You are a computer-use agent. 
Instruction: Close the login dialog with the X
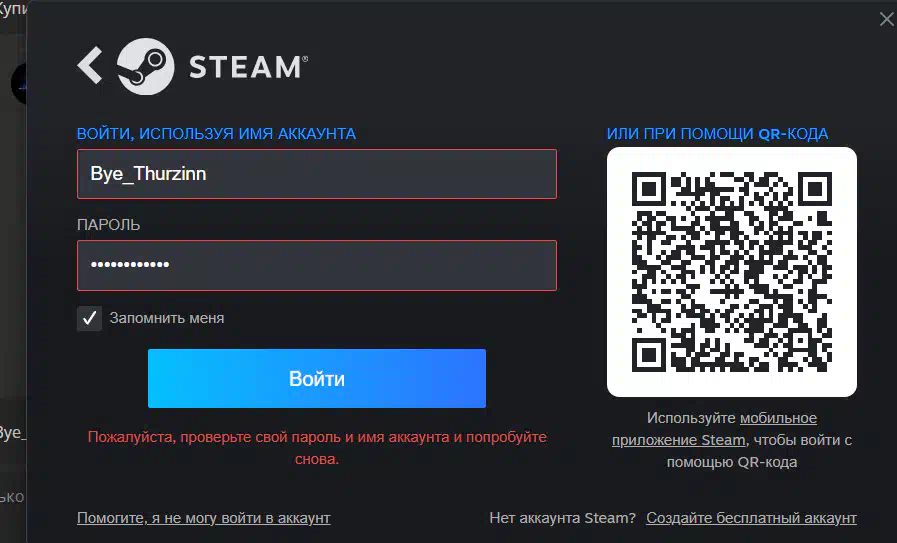(886, 19)
